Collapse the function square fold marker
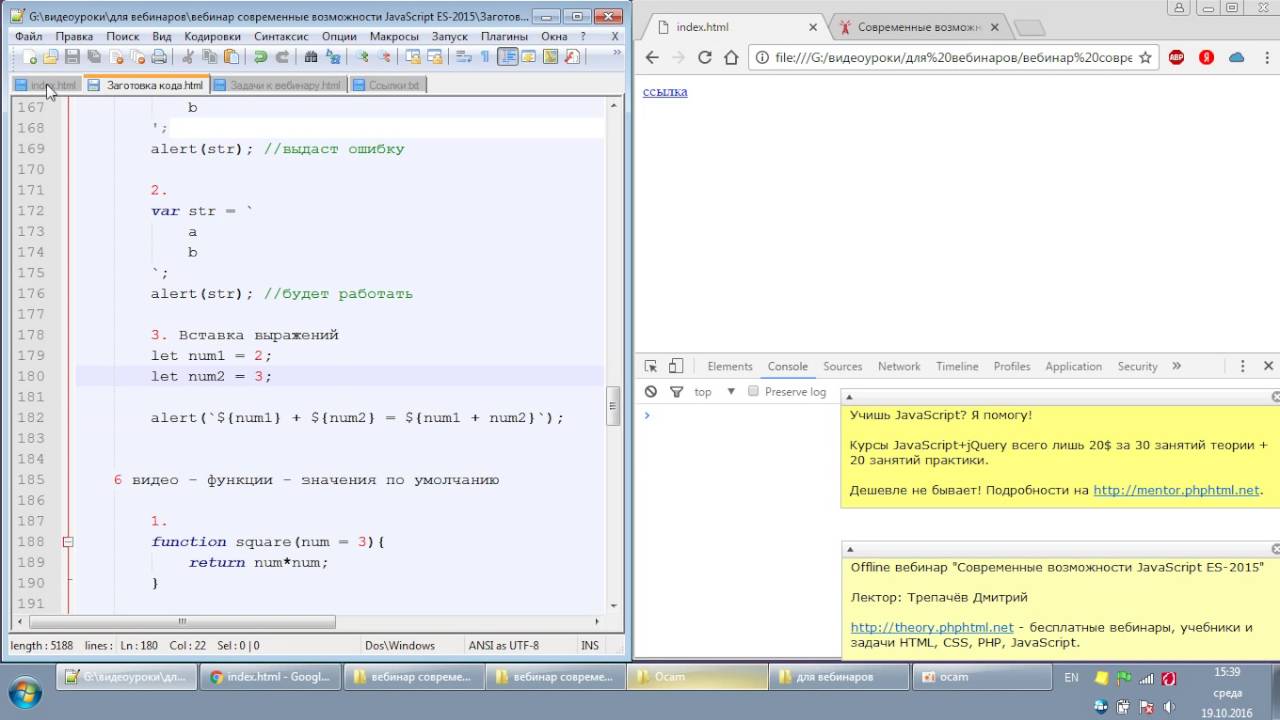The image size is (1280, 720). [x=67, y=542]
